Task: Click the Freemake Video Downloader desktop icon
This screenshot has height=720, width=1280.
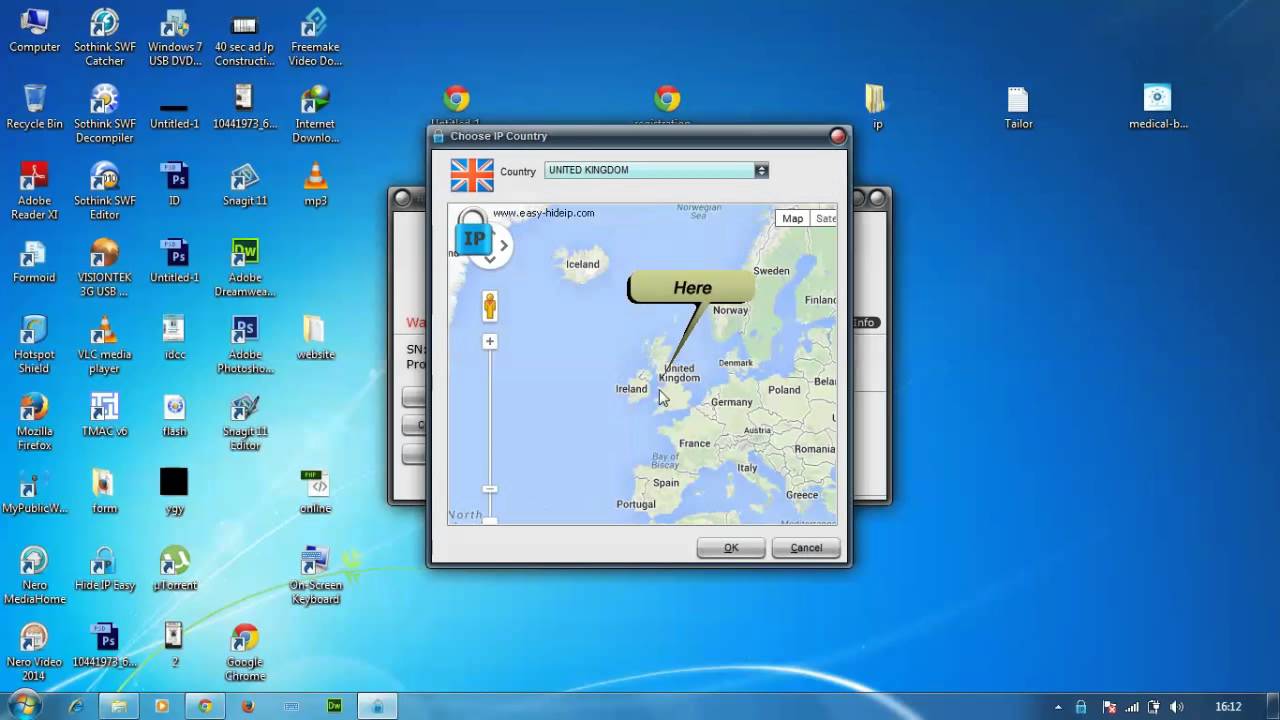Action: coord(315,37)
